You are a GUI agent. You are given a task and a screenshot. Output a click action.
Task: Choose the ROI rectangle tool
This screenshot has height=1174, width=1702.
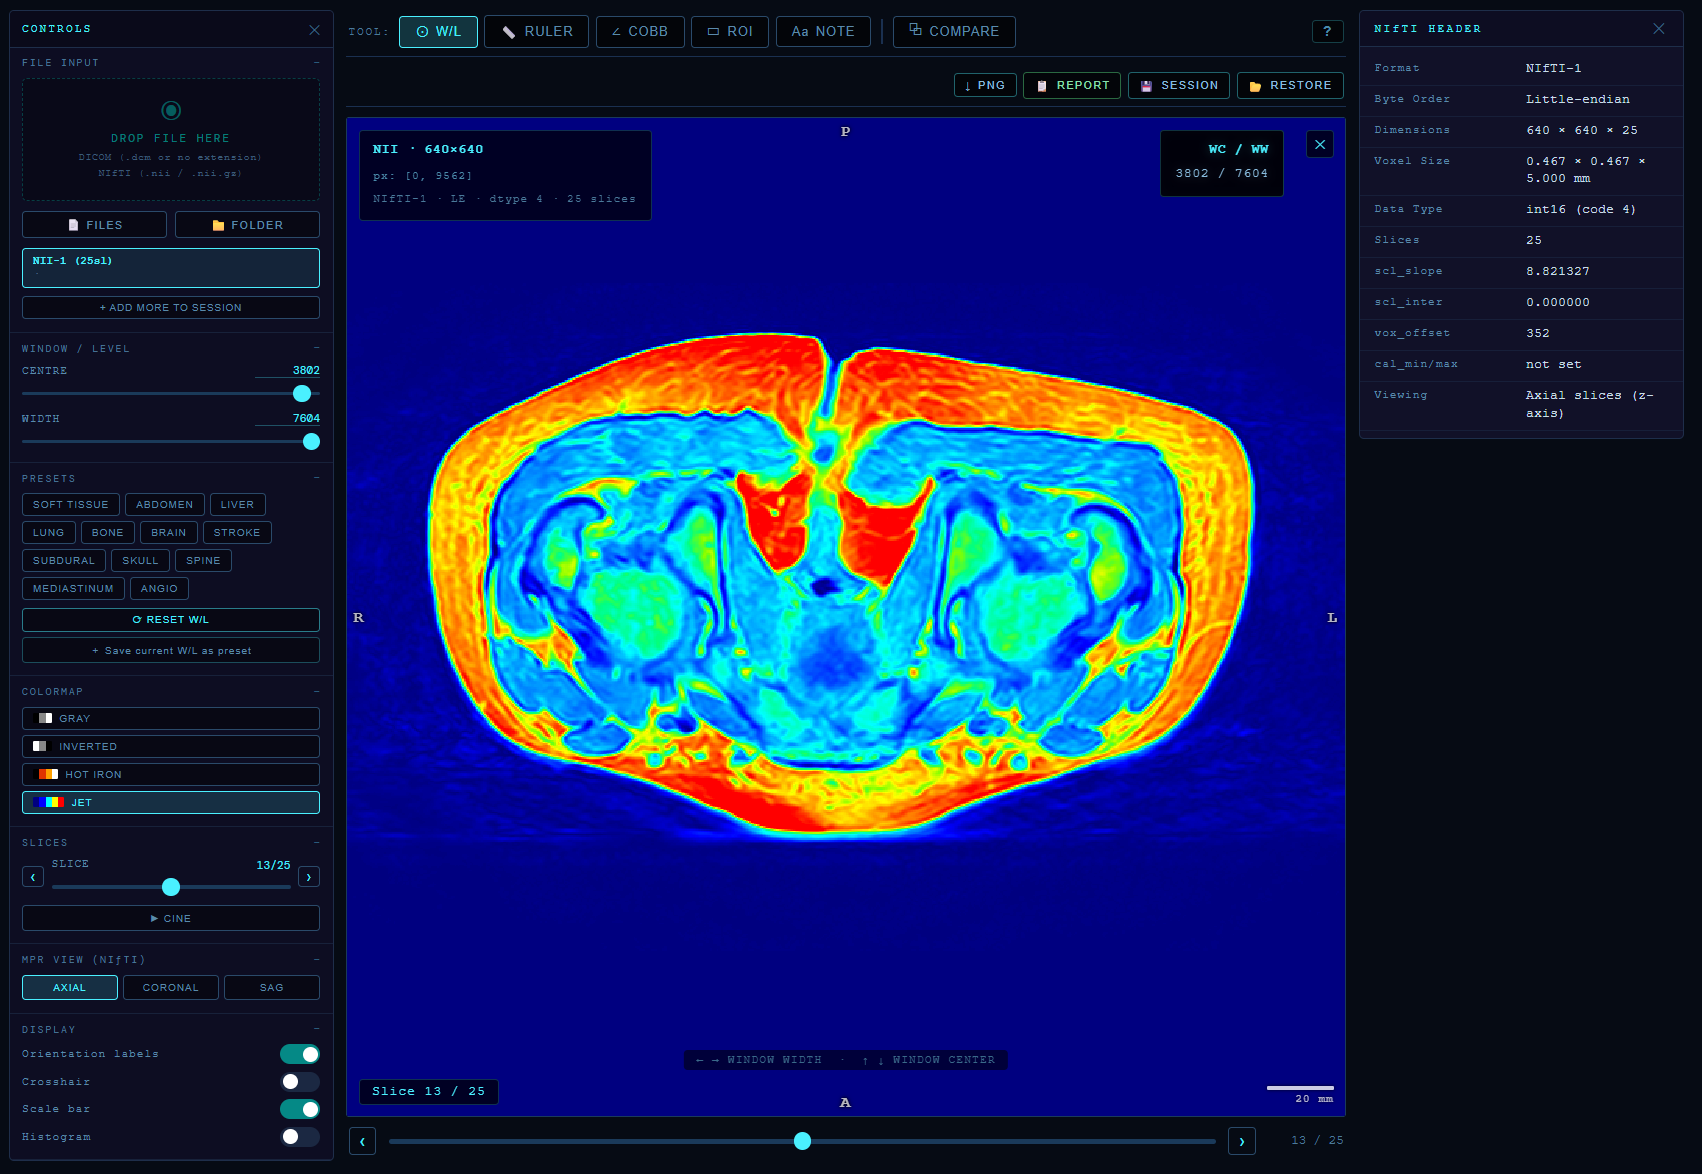730,32
